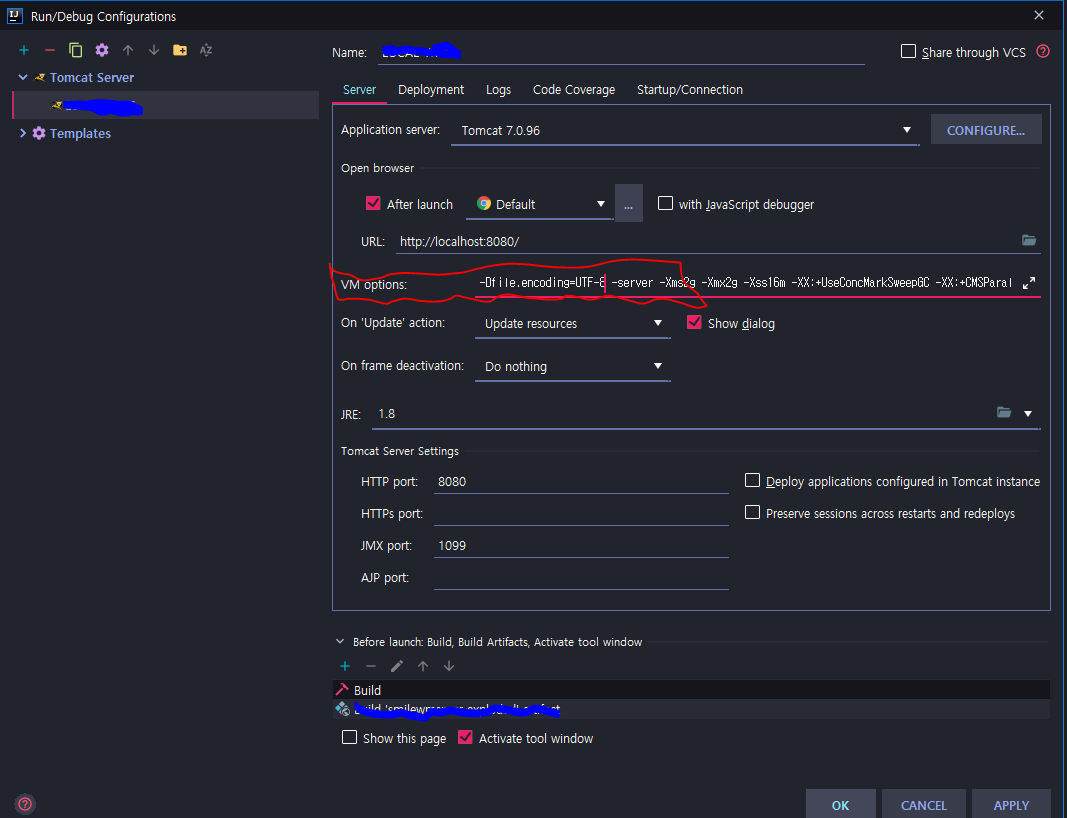Expand the VM options field editor
Viewport: 1067px width, 818px height.
tap(1029, 282)
